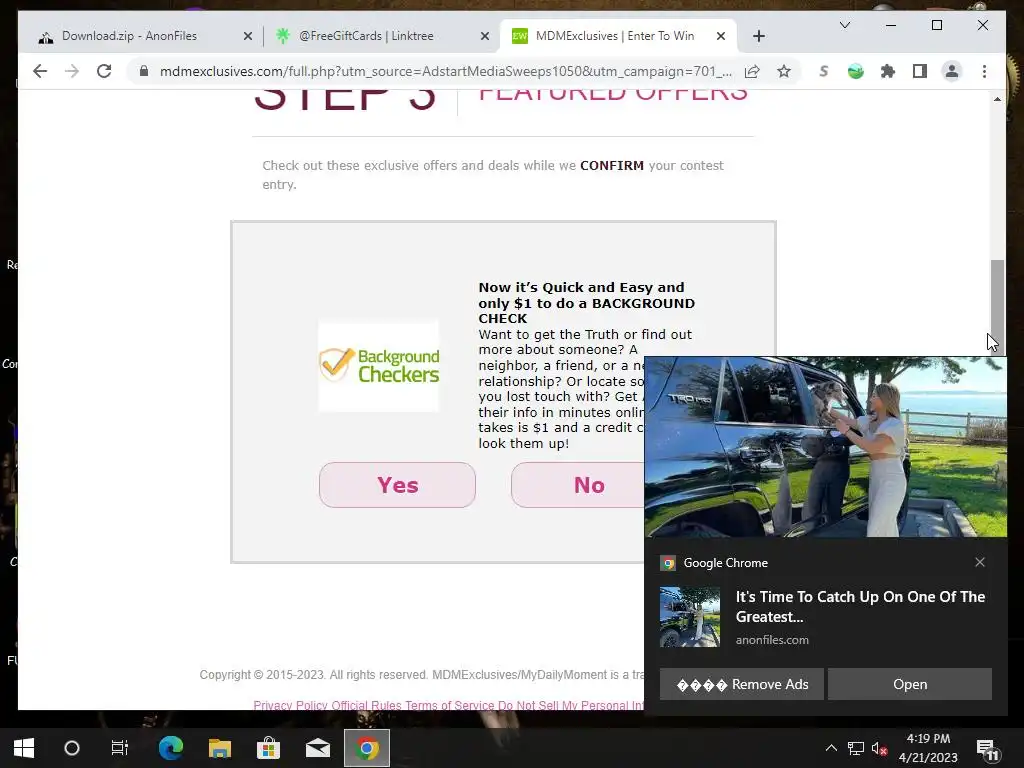Open the S extension in the toolbar
Viewport: 1024px width, 768px height.
click(x=824, y=71)
